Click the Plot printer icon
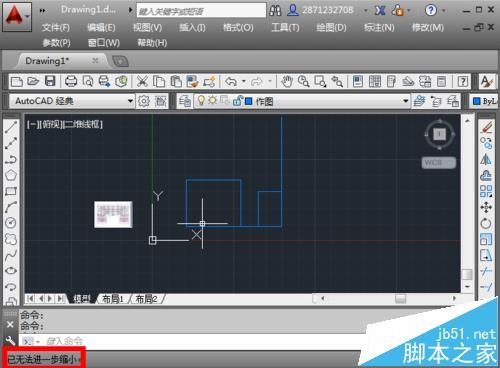 click(71, 81)
